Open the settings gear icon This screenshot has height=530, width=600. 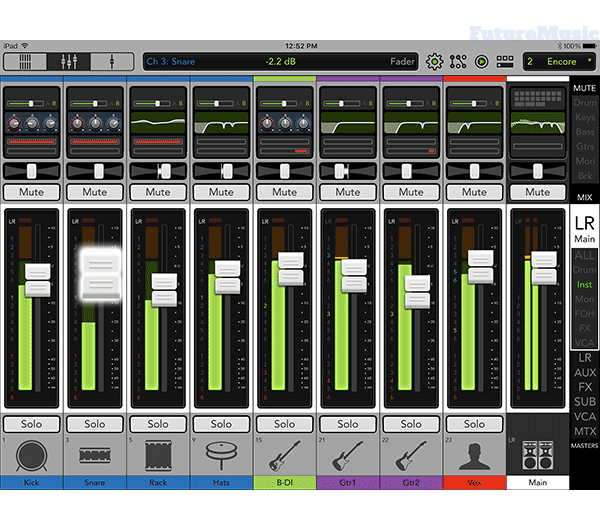click(x=434, y=62)
